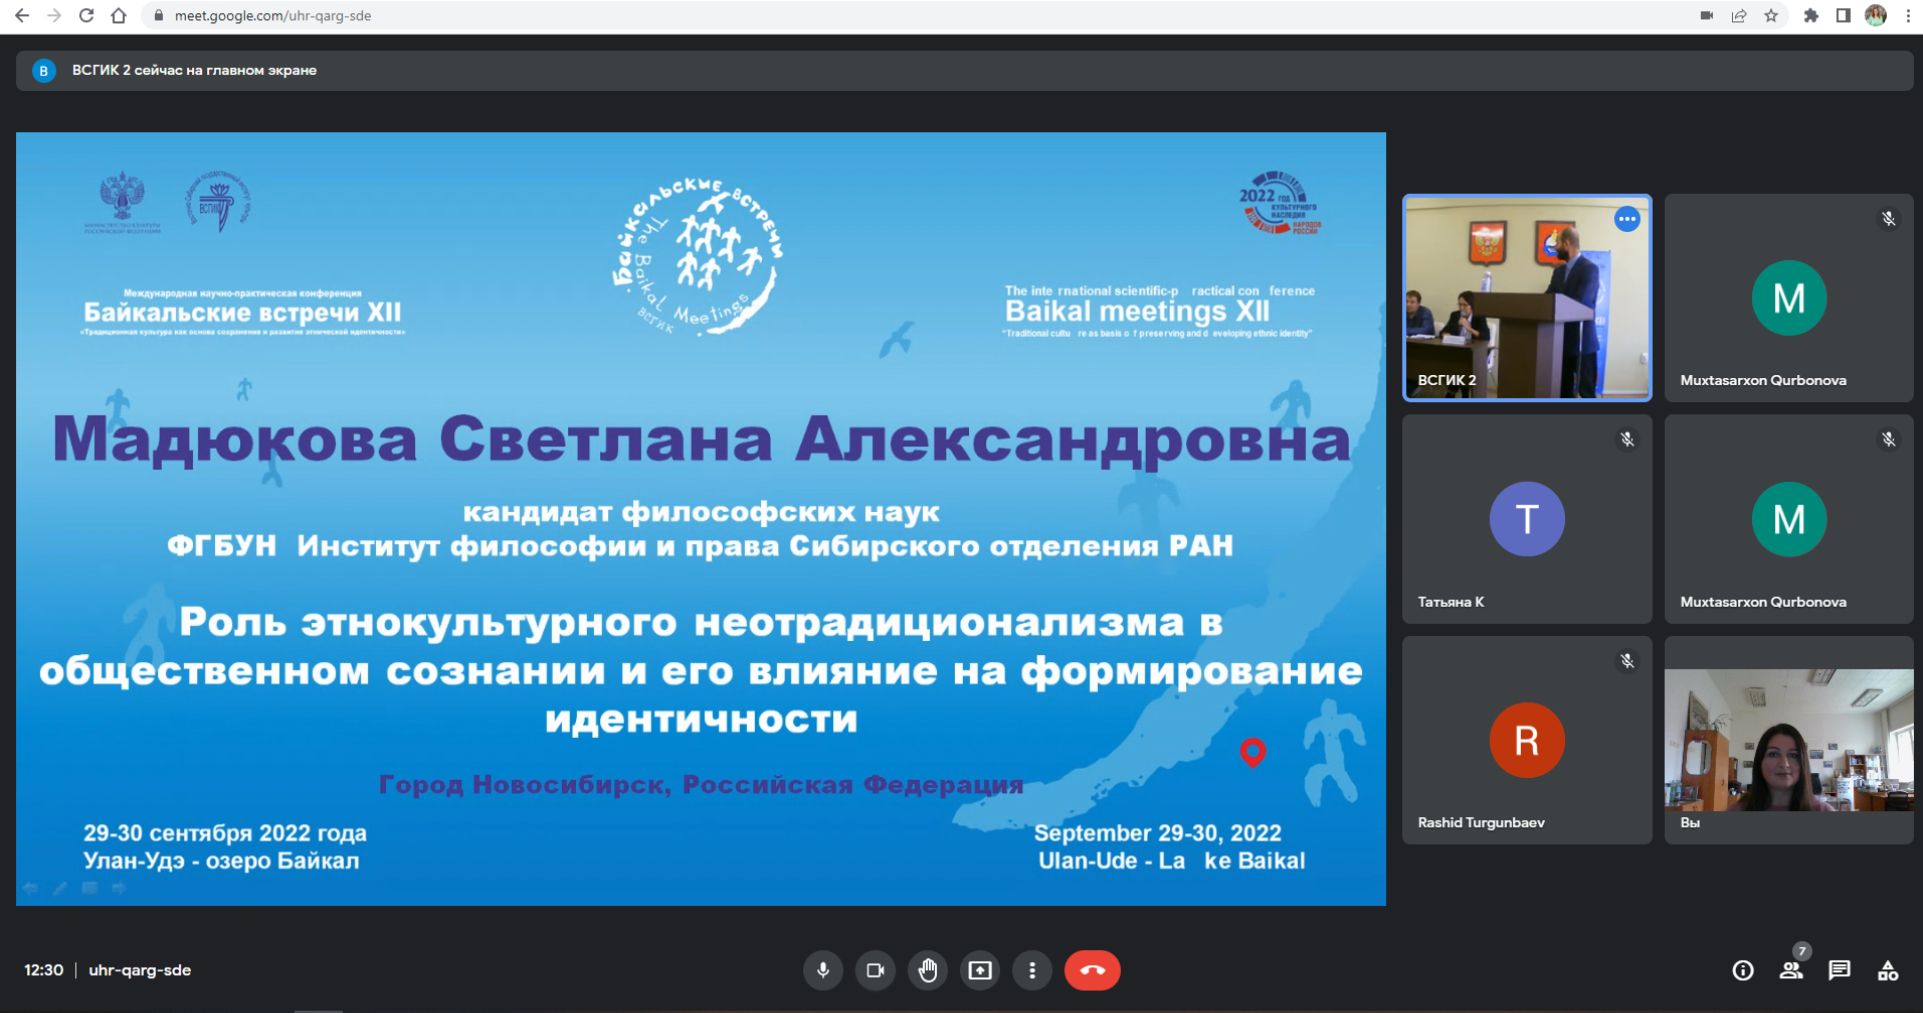This screenshot has width=1923, height=1013.
Task: Raise your hand in the meeting
Action: (x=928, y=970)
